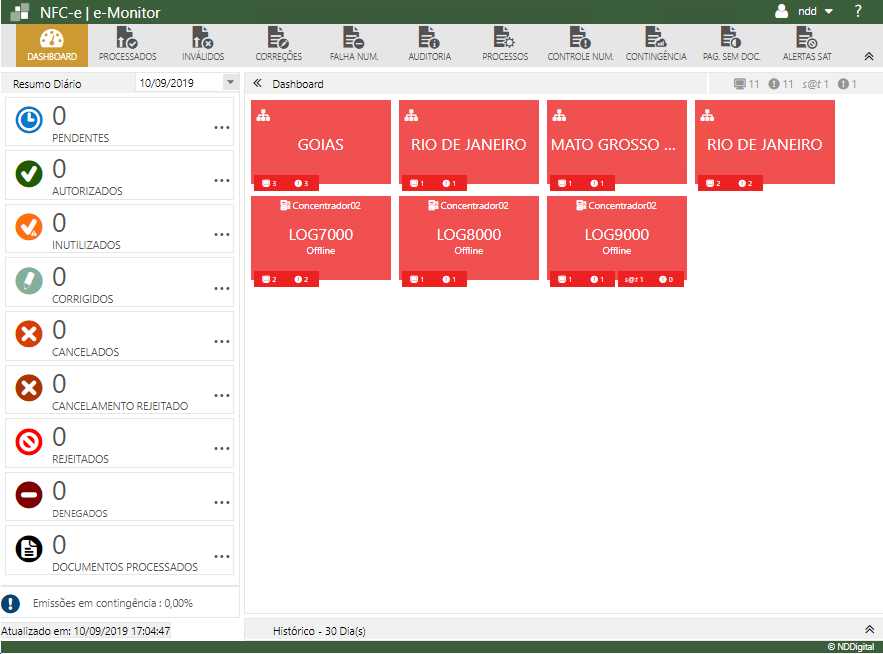Open the Inválidos documents view
The height and width of the screenshot is (654, 883).
click(203, 45)
